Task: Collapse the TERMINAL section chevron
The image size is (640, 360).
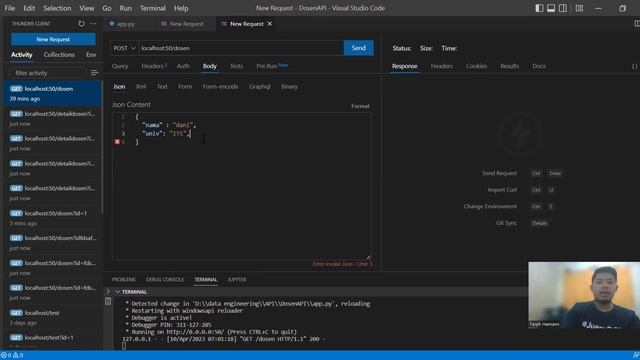Action: pos(118,292)
